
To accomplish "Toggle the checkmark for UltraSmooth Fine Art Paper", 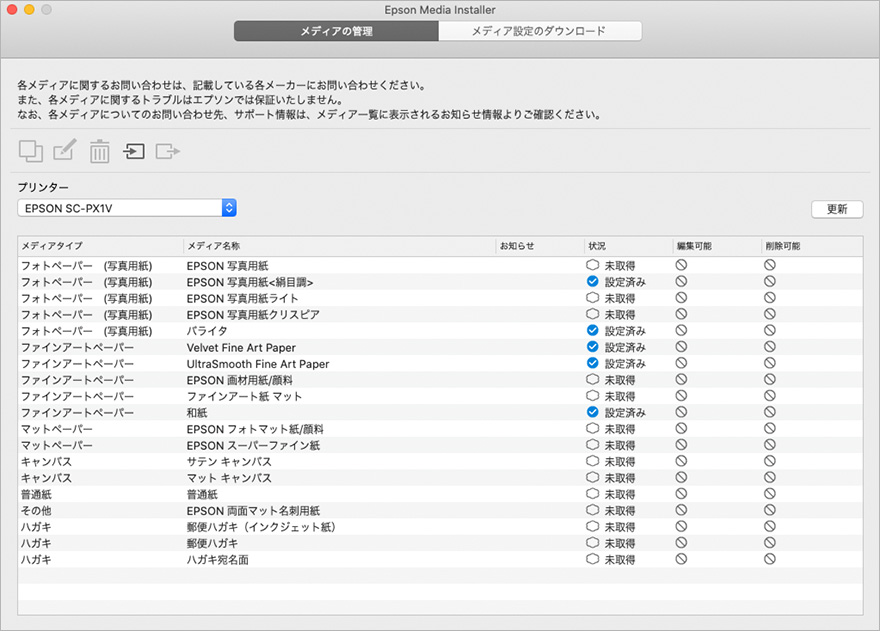I will pos(593,364).
